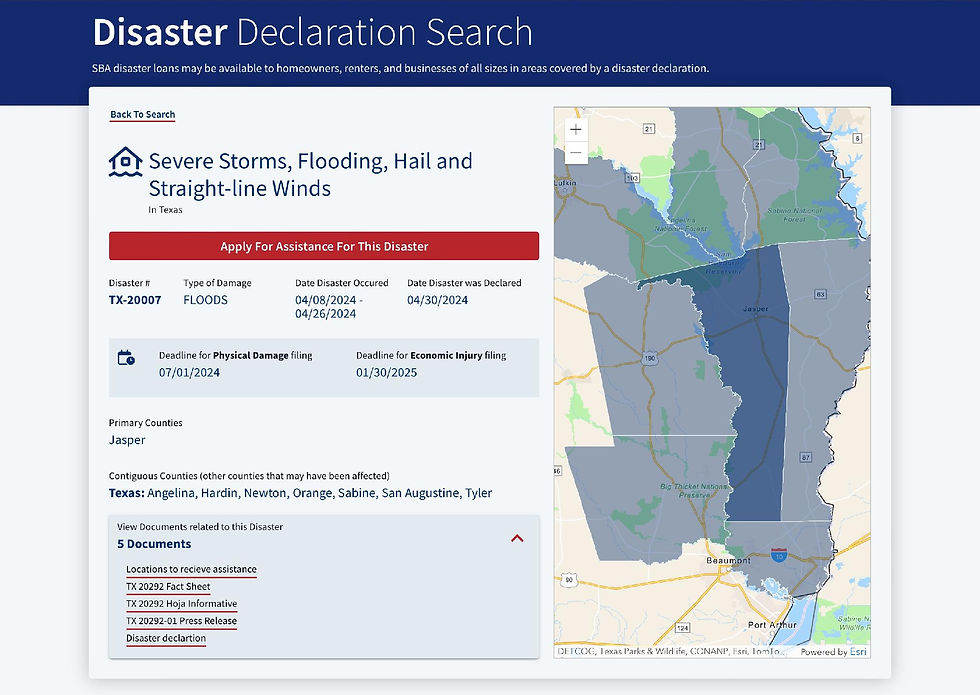Click the FLOODS damage type value

pos(206,300)
